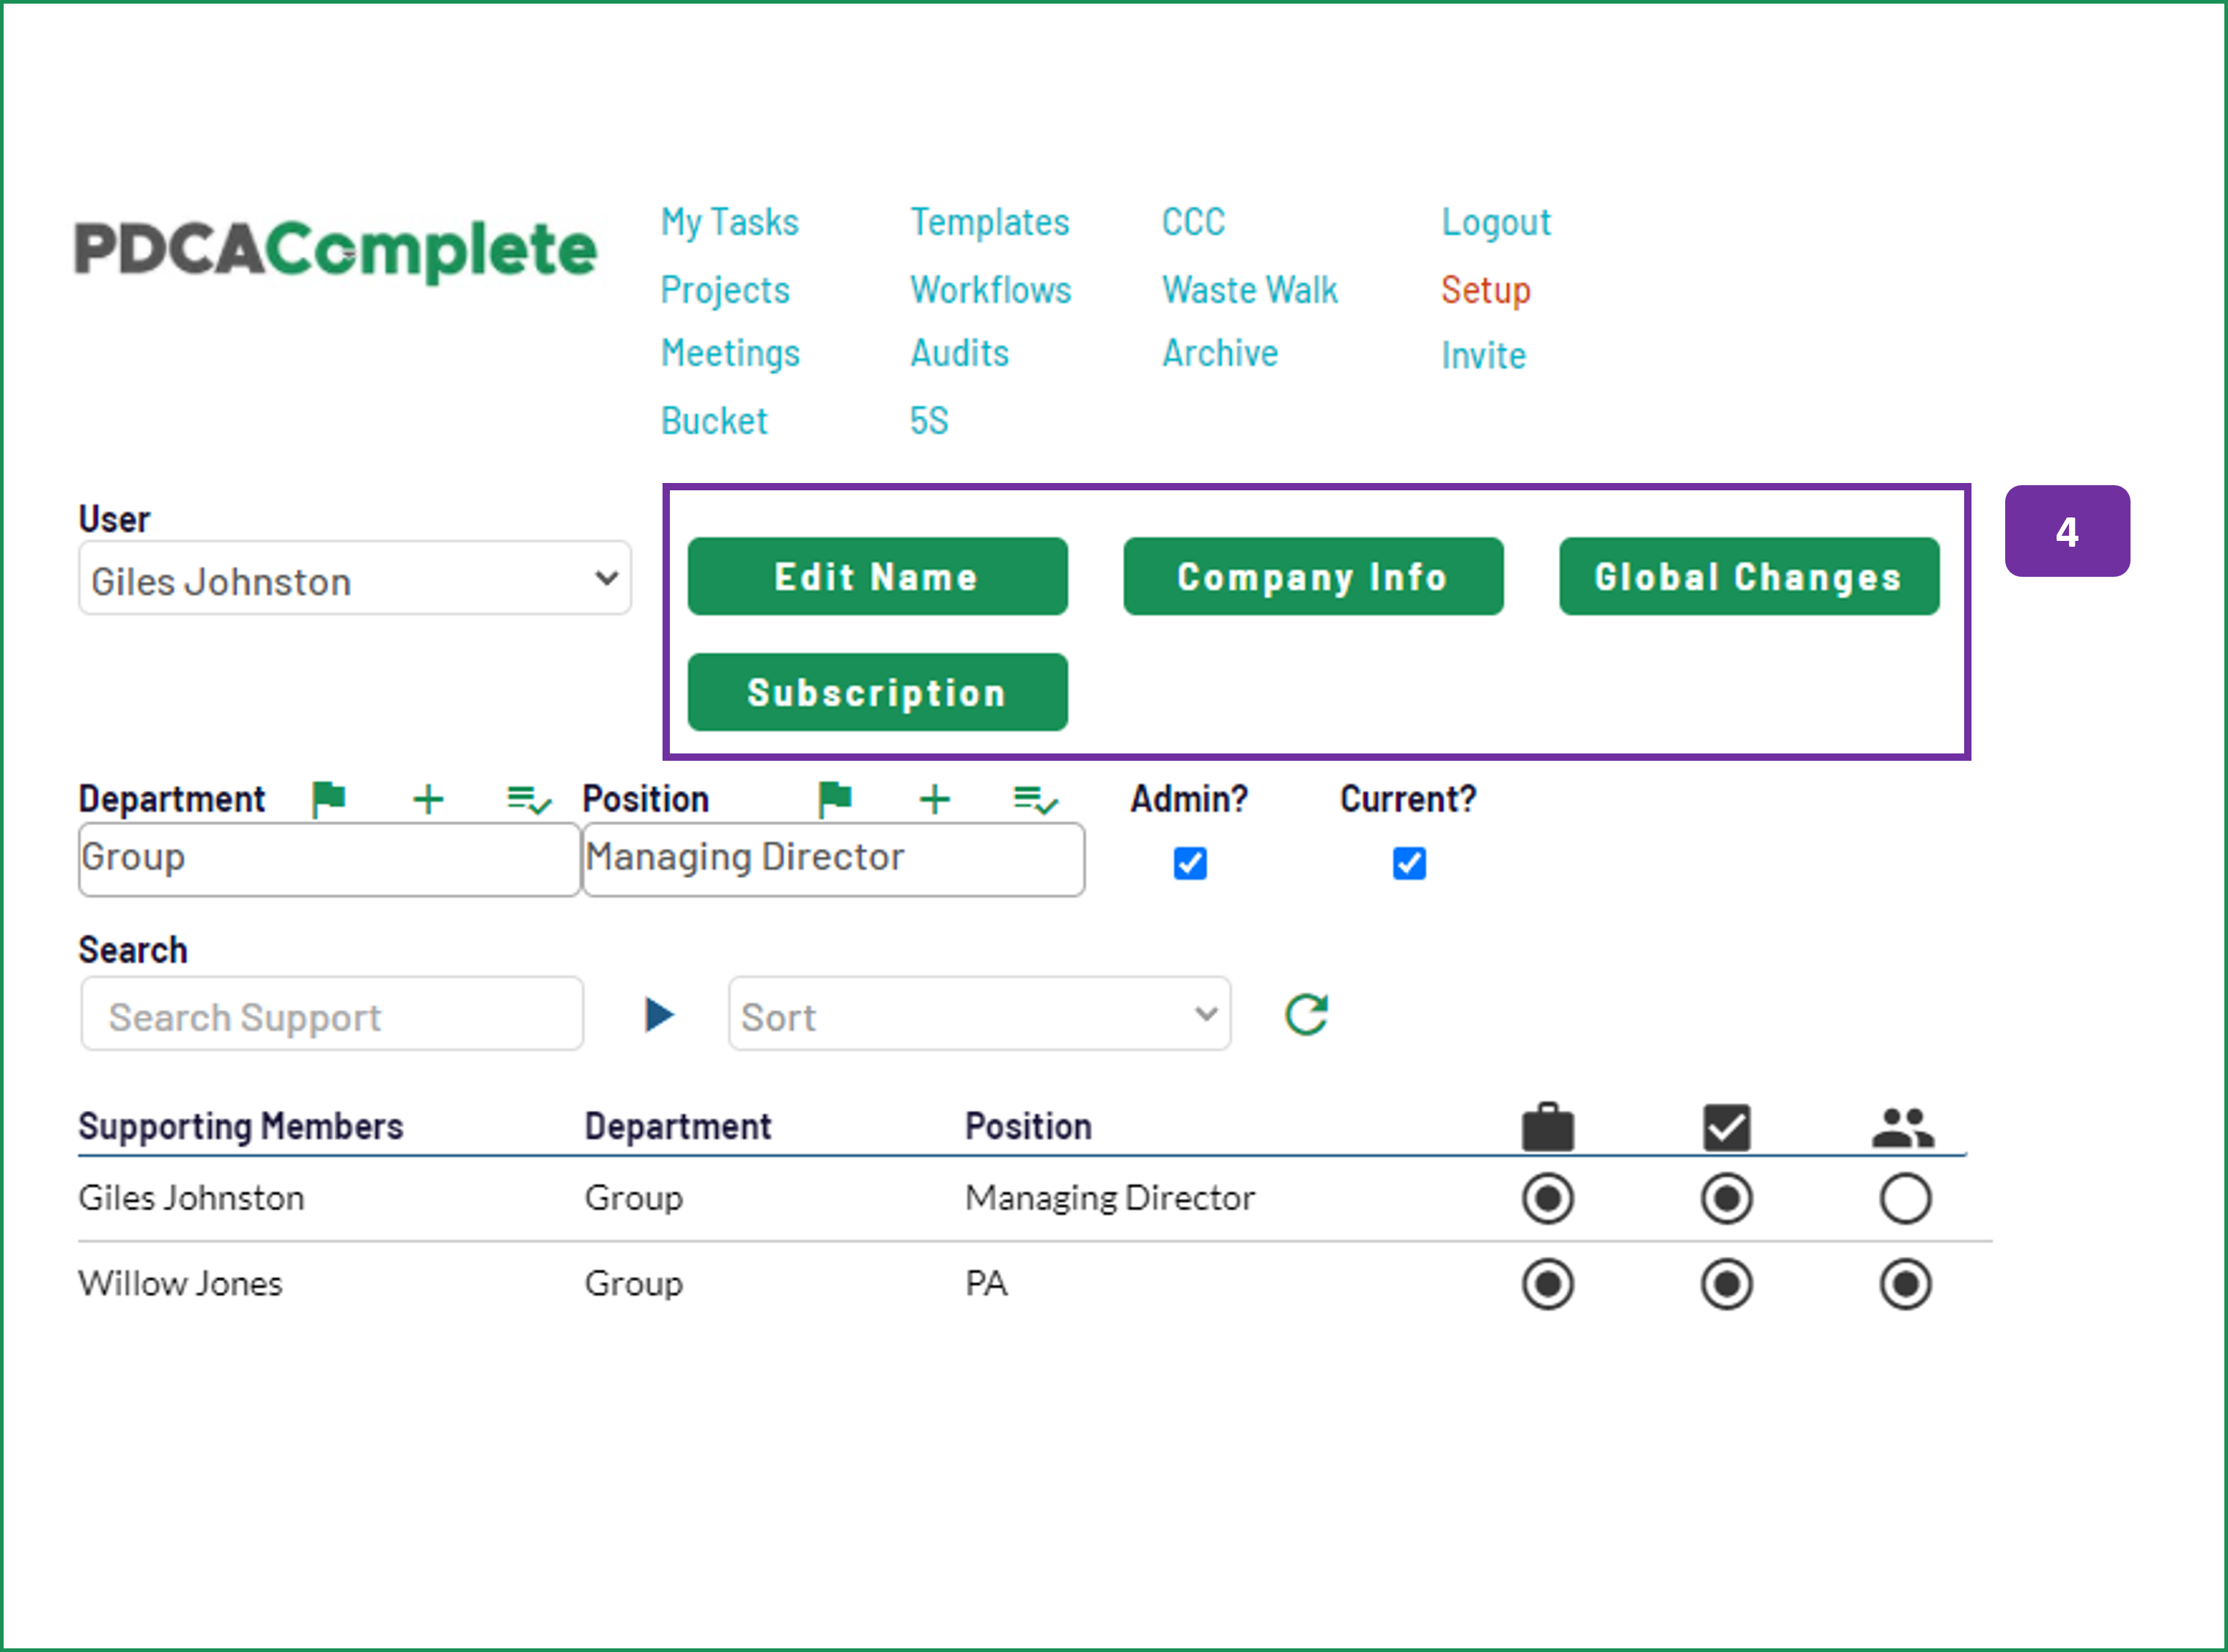Open the Sort dropdown
This screenshot has height=1652, width=2228.
coord(979,1014)
